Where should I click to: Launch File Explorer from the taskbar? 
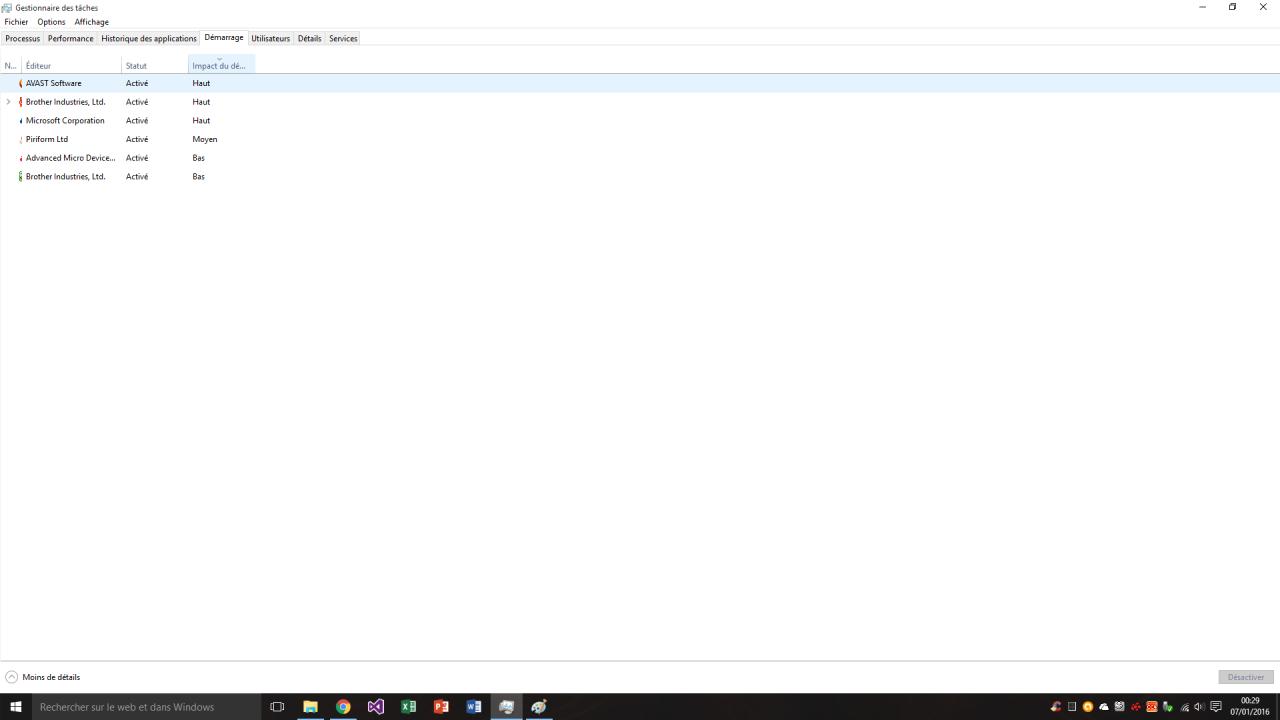point(310,707)
